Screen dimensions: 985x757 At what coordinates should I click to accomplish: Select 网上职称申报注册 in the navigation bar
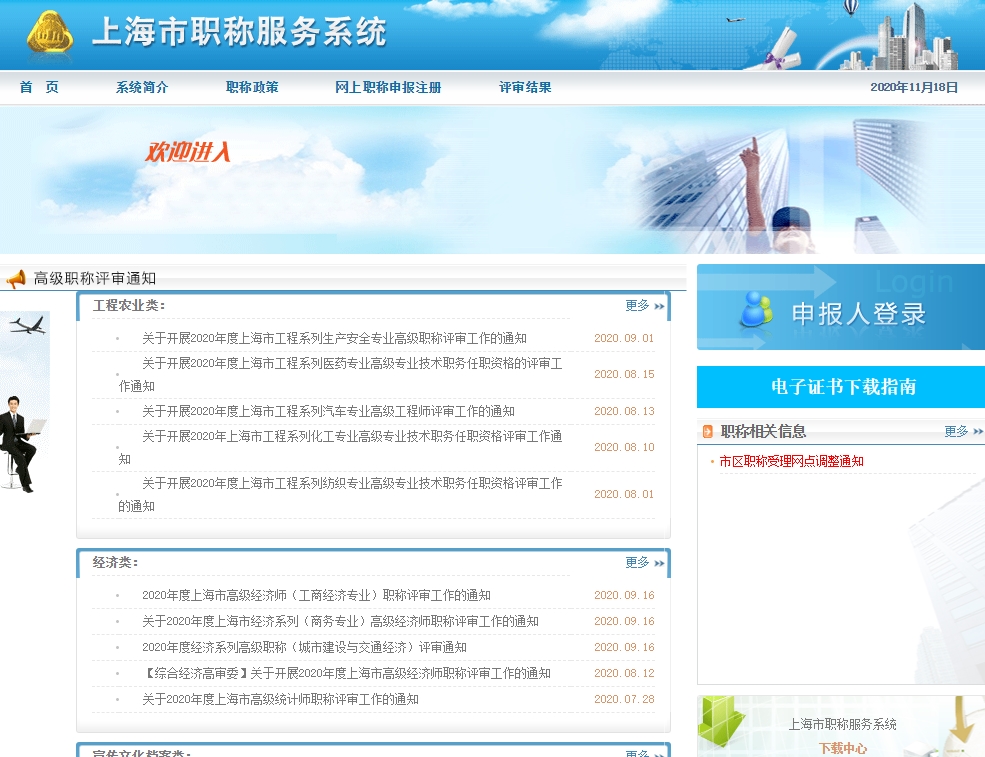click(x=388, y=87)
